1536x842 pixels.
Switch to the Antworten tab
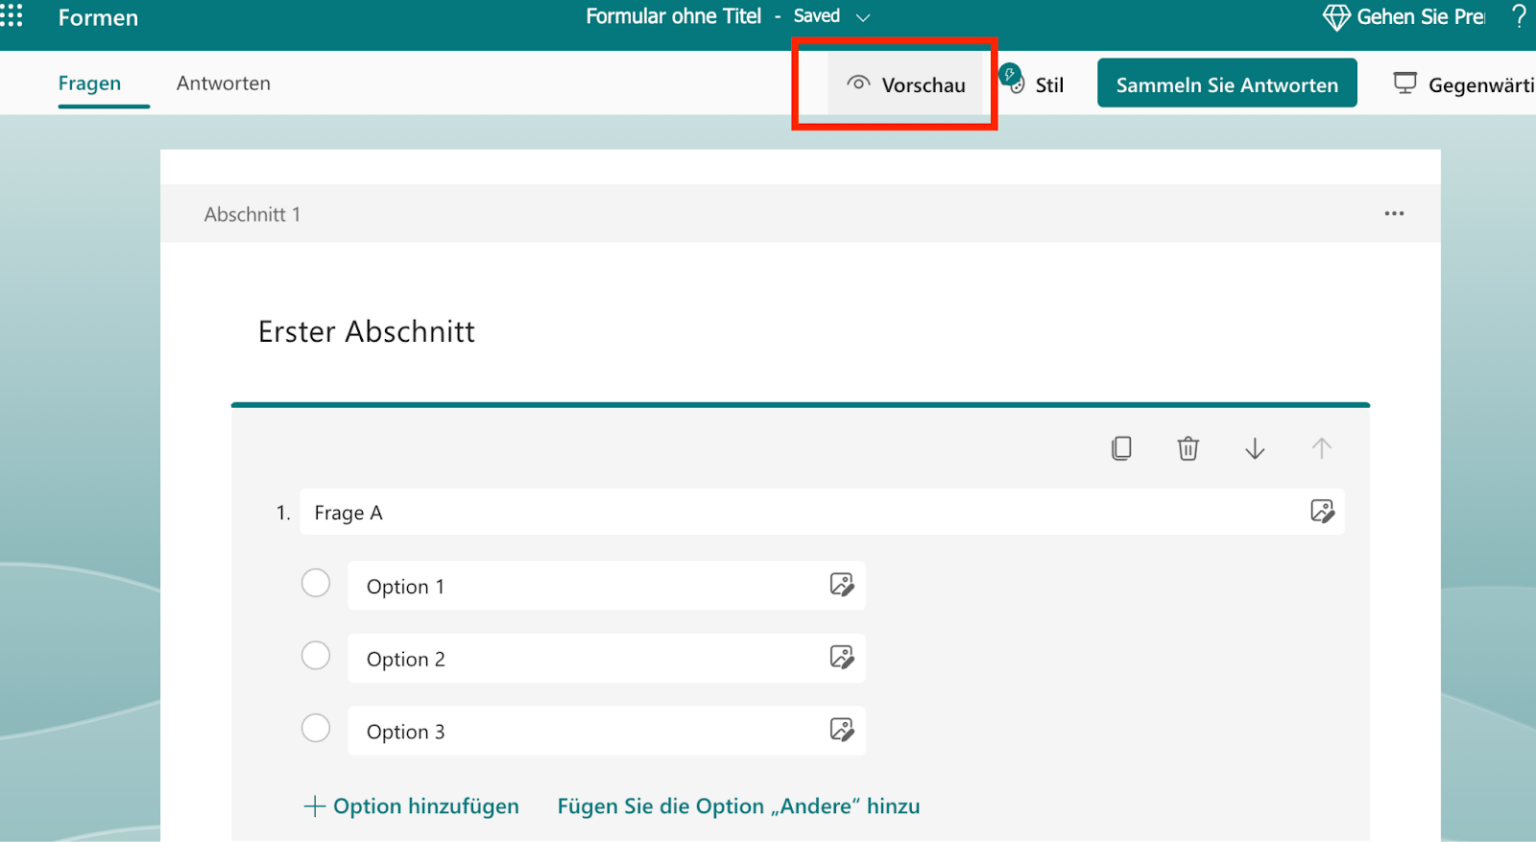tap(223, 83)
